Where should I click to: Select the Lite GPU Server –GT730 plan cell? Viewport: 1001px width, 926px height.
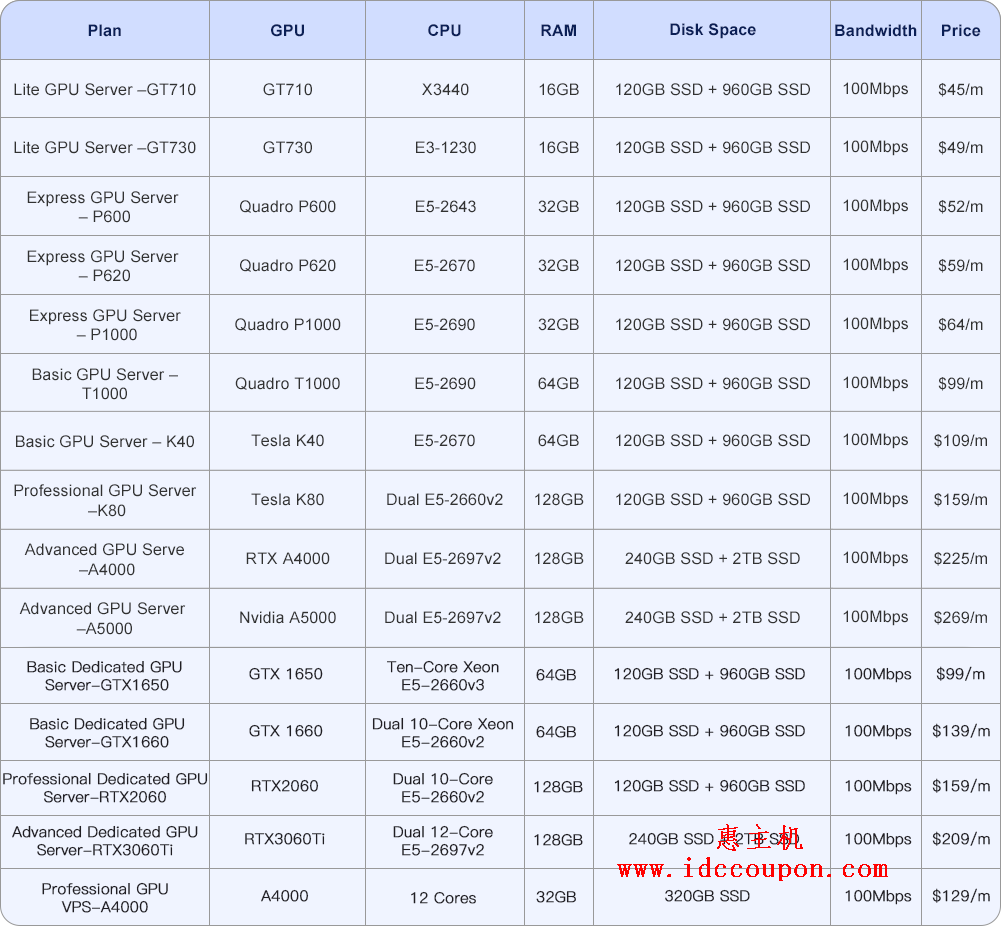(x=105, y=147)
